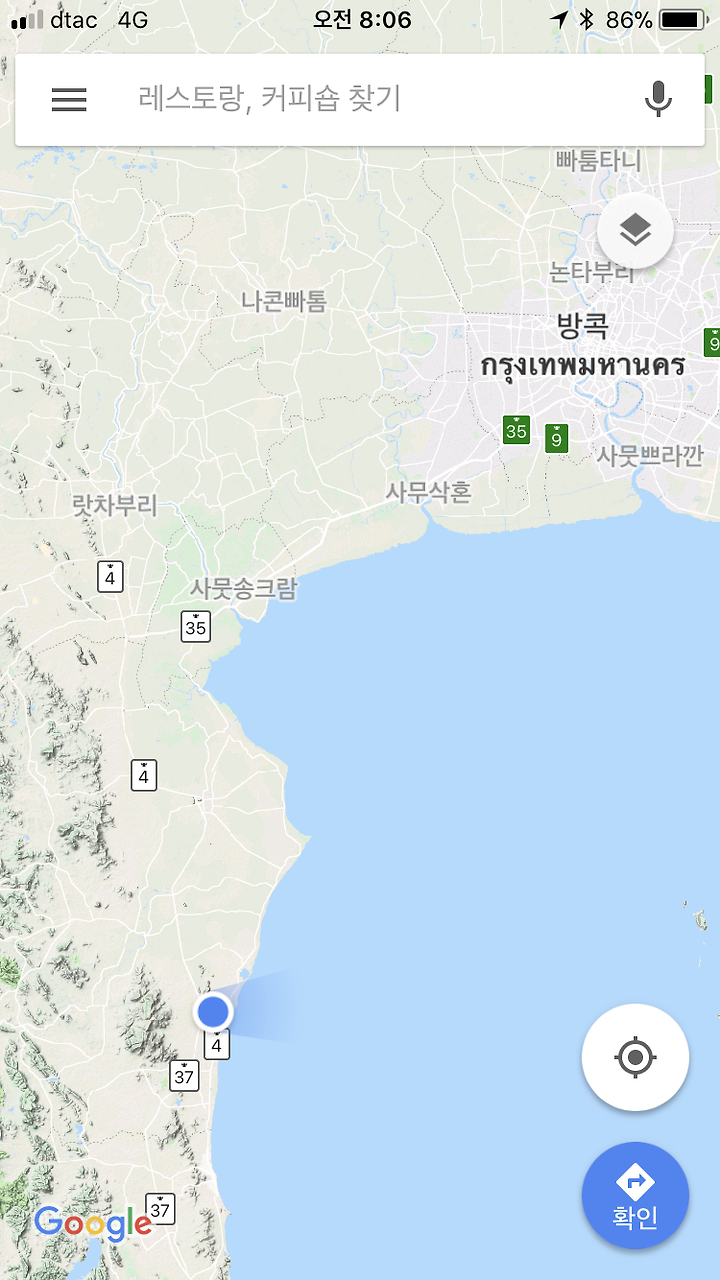
Task: Tap the blue current location dot
Action: point(213,1012)
